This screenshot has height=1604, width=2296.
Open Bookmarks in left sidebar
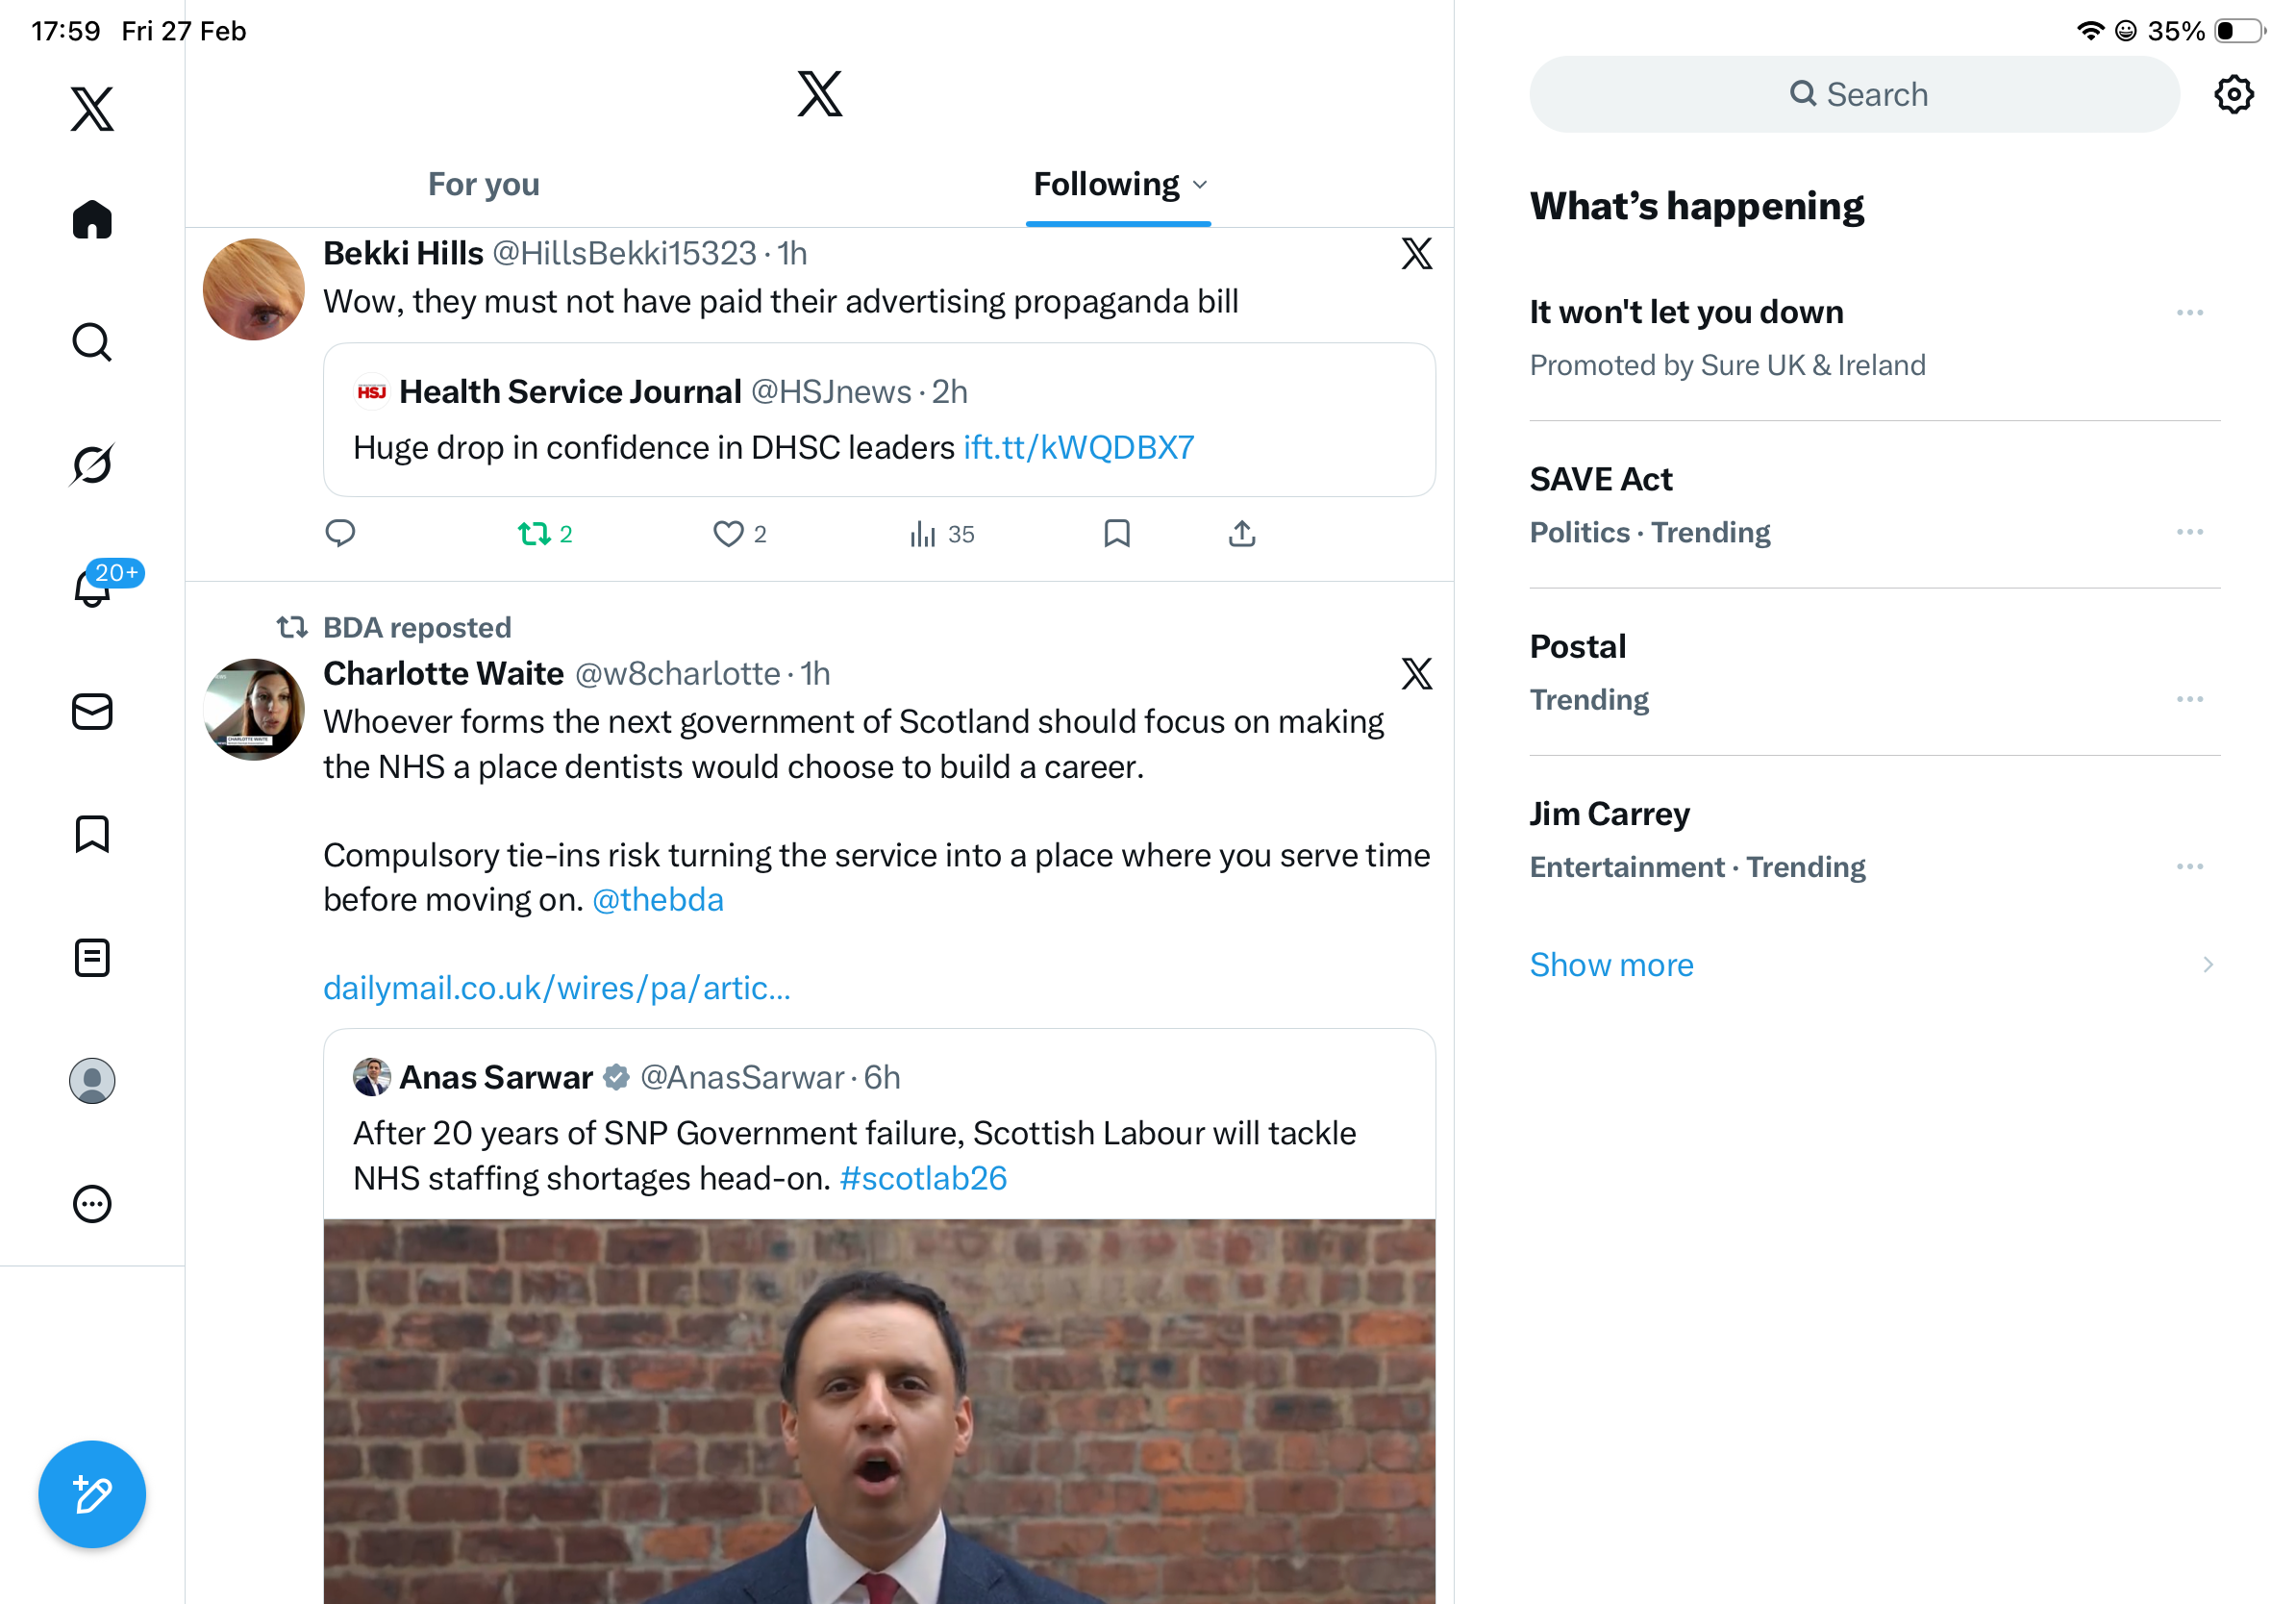coord(92,834)
